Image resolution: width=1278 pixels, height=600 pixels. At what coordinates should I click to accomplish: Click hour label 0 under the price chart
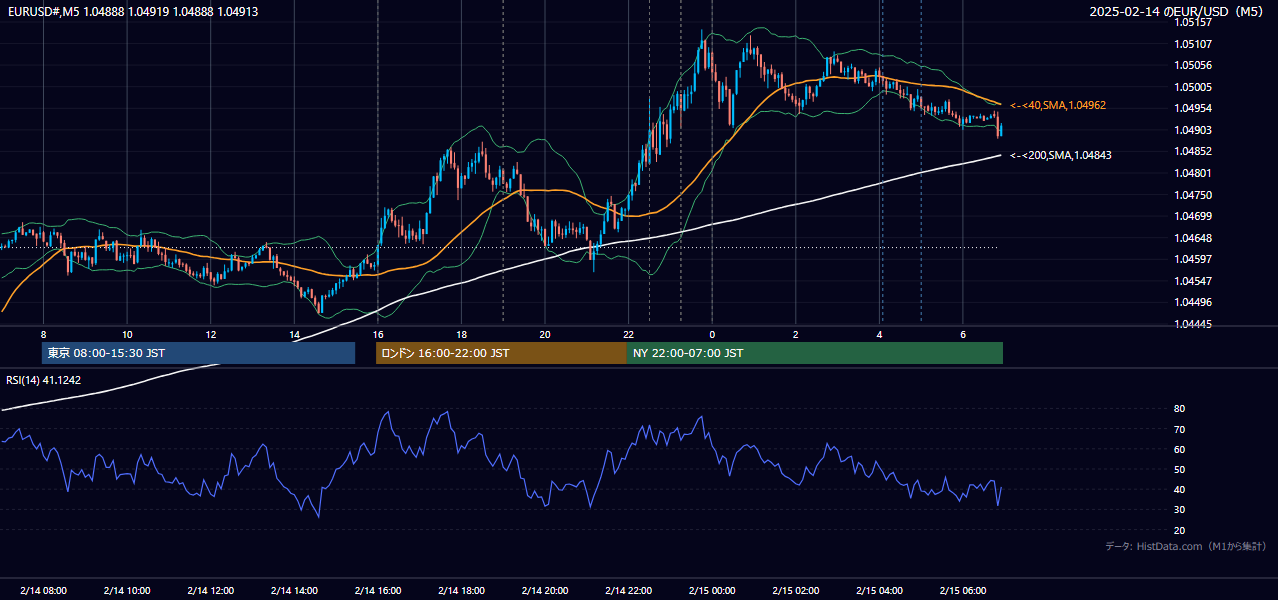coord(712,334)
